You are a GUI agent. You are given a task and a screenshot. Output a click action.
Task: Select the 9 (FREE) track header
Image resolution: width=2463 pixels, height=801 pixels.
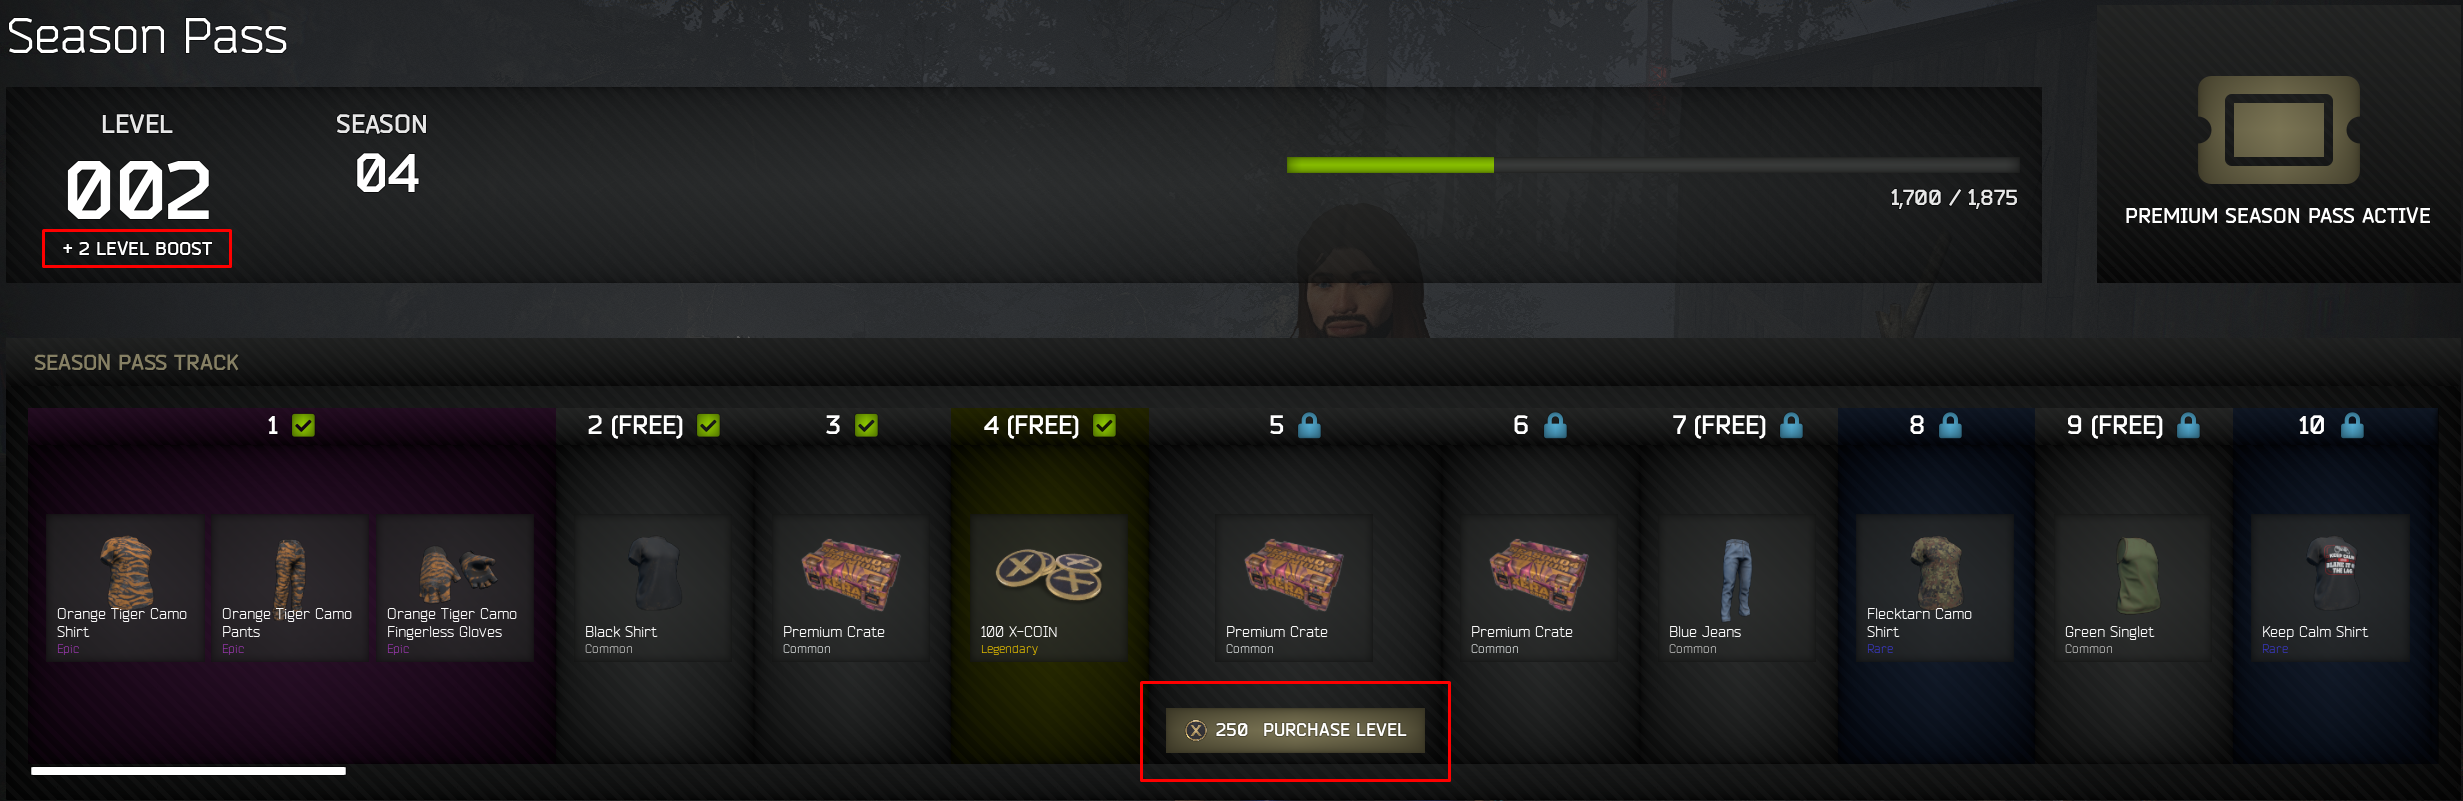(x=2133, y=426)
